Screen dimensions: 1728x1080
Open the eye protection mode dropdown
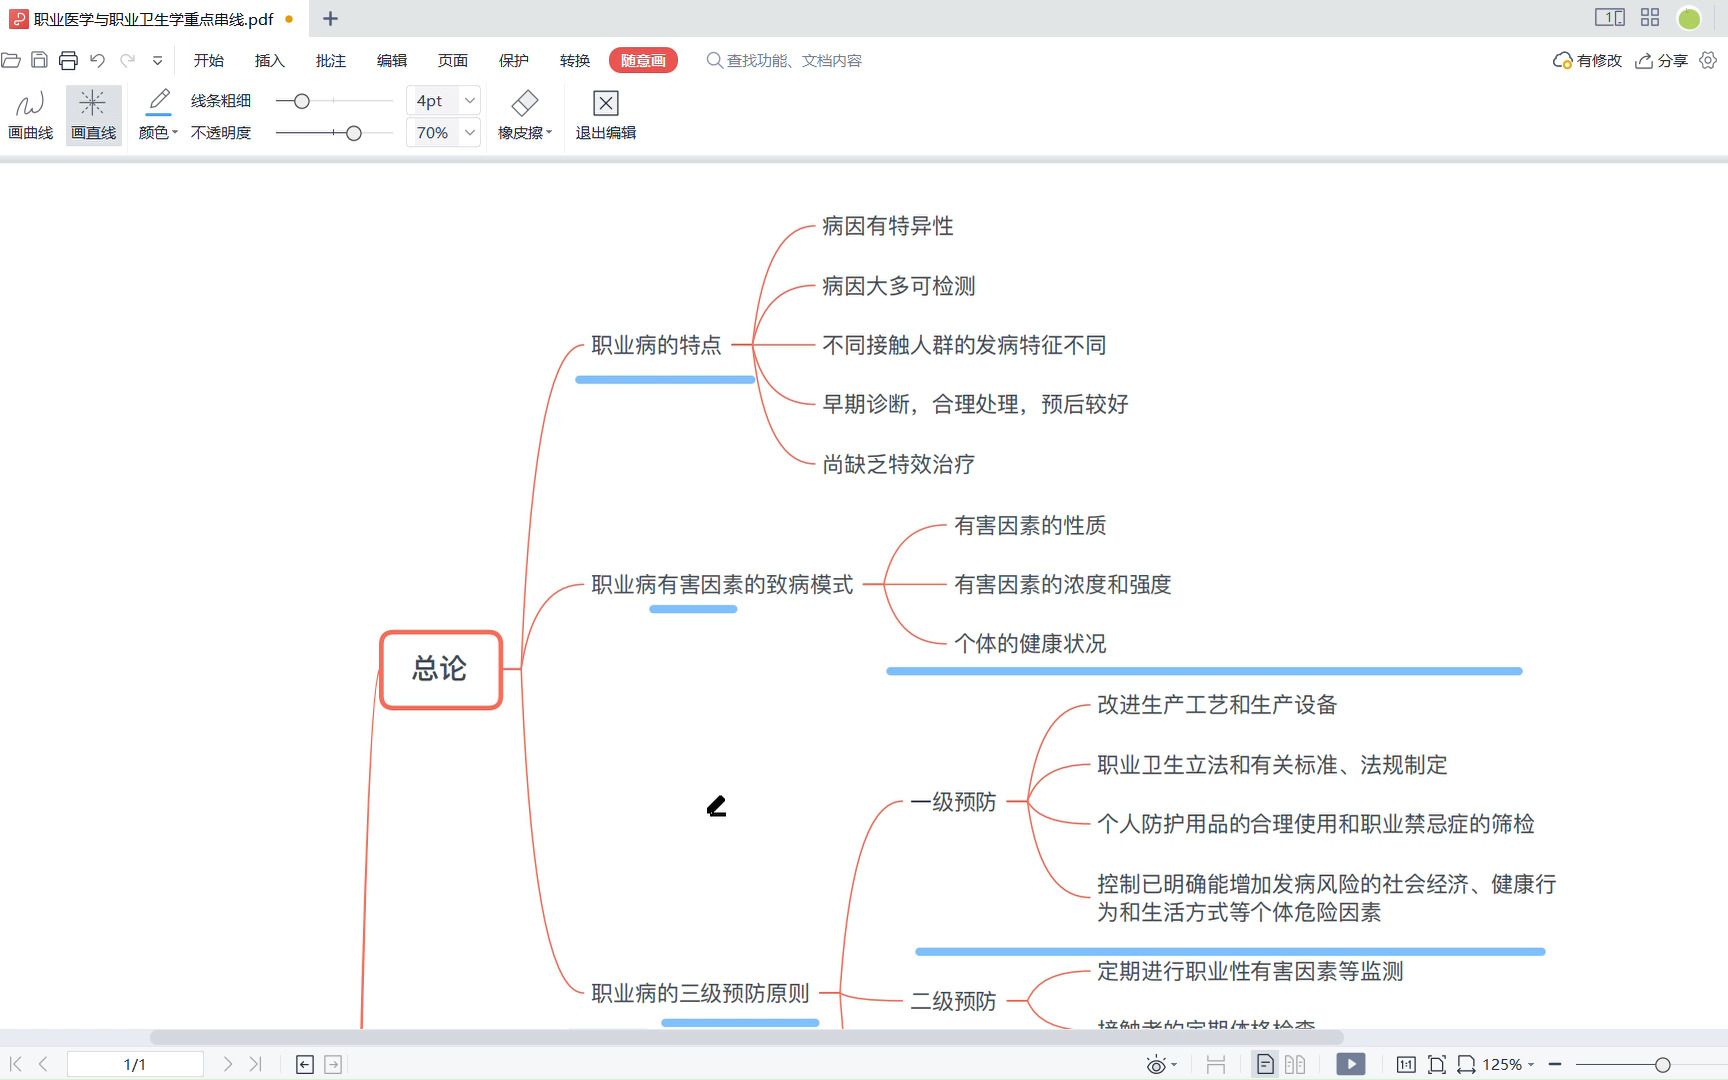pyautogui.click(x=1161, y=1065)
